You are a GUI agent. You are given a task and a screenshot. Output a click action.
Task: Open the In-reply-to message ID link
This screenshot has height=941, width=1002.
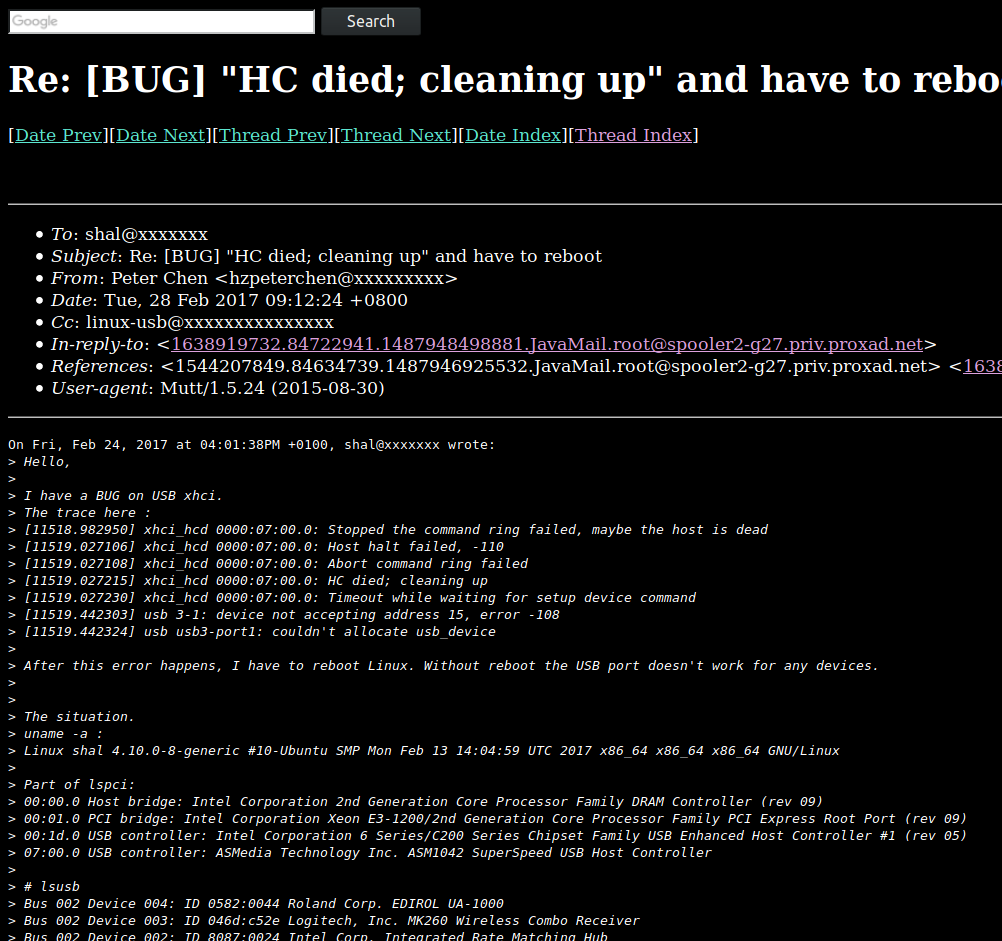pyautogui.click(x=547, y=344)
